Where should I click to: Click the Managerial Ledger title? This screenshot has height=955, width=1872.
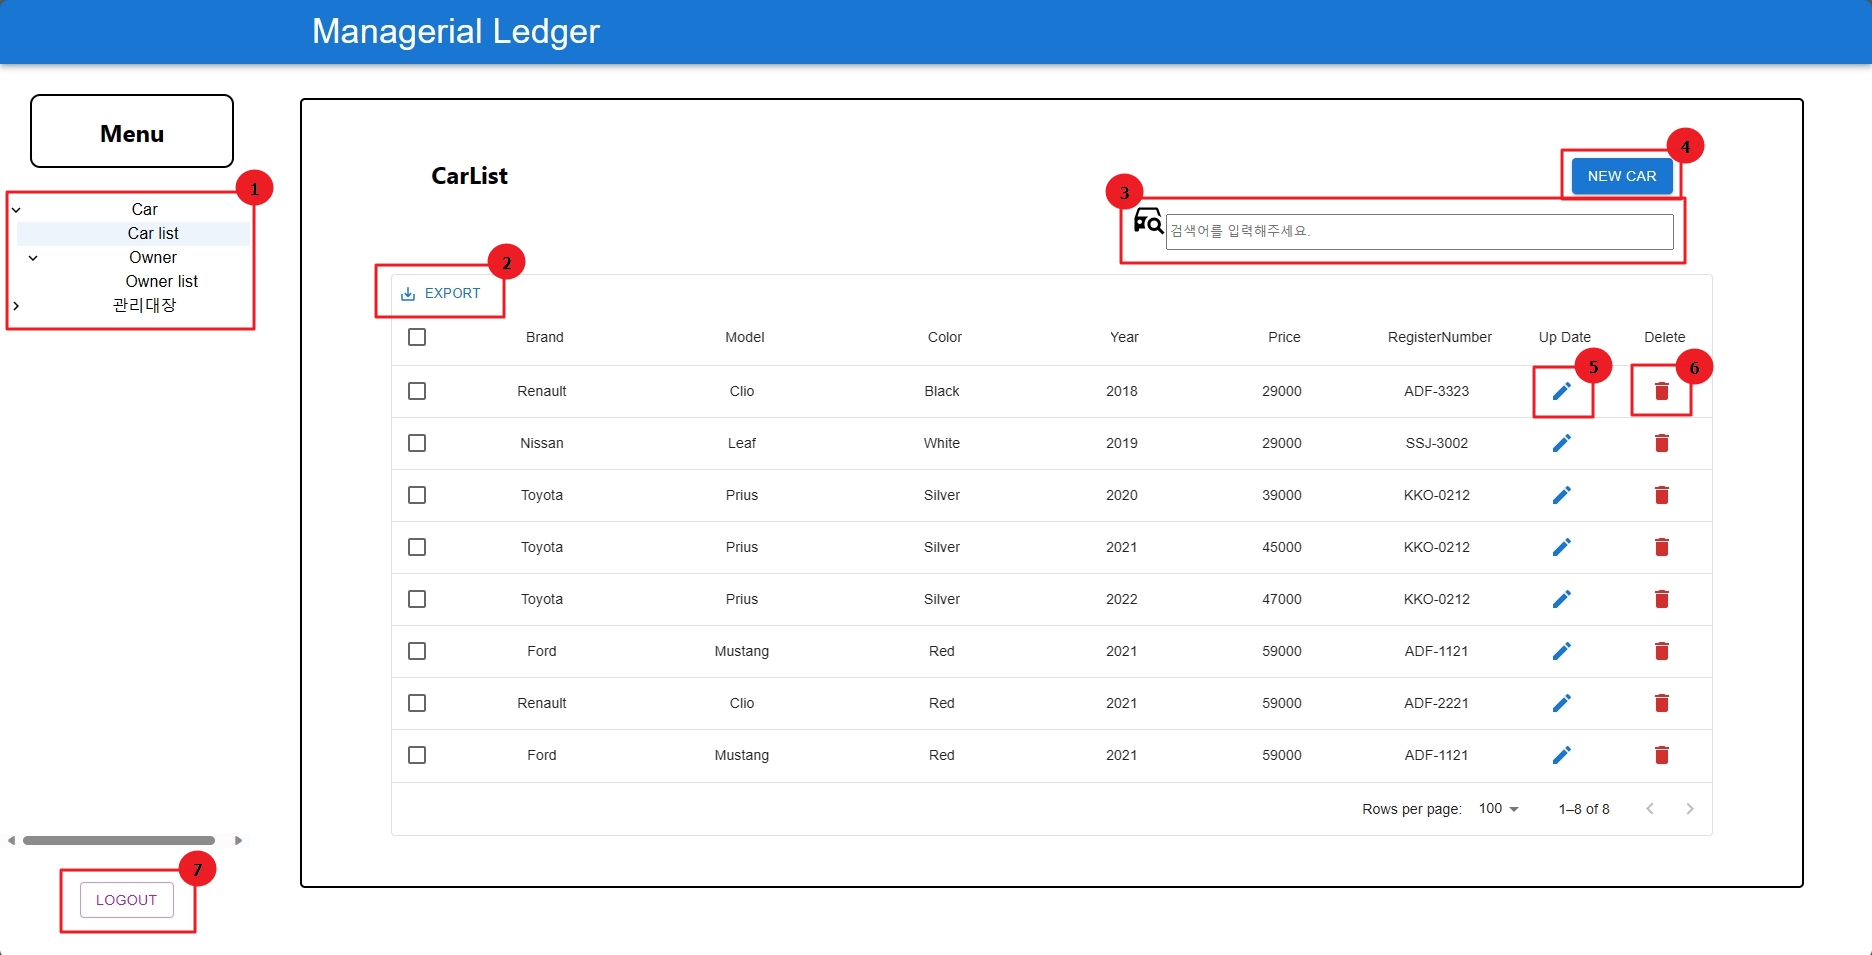click(456, 31)
